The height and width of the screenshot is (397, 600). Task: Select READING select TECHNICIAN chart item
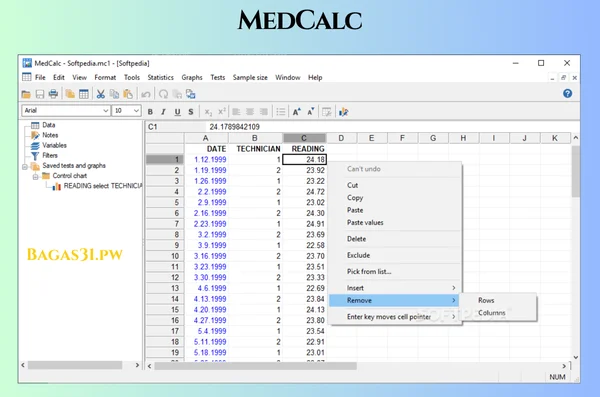pyautogui.click(x=103, y=186)
